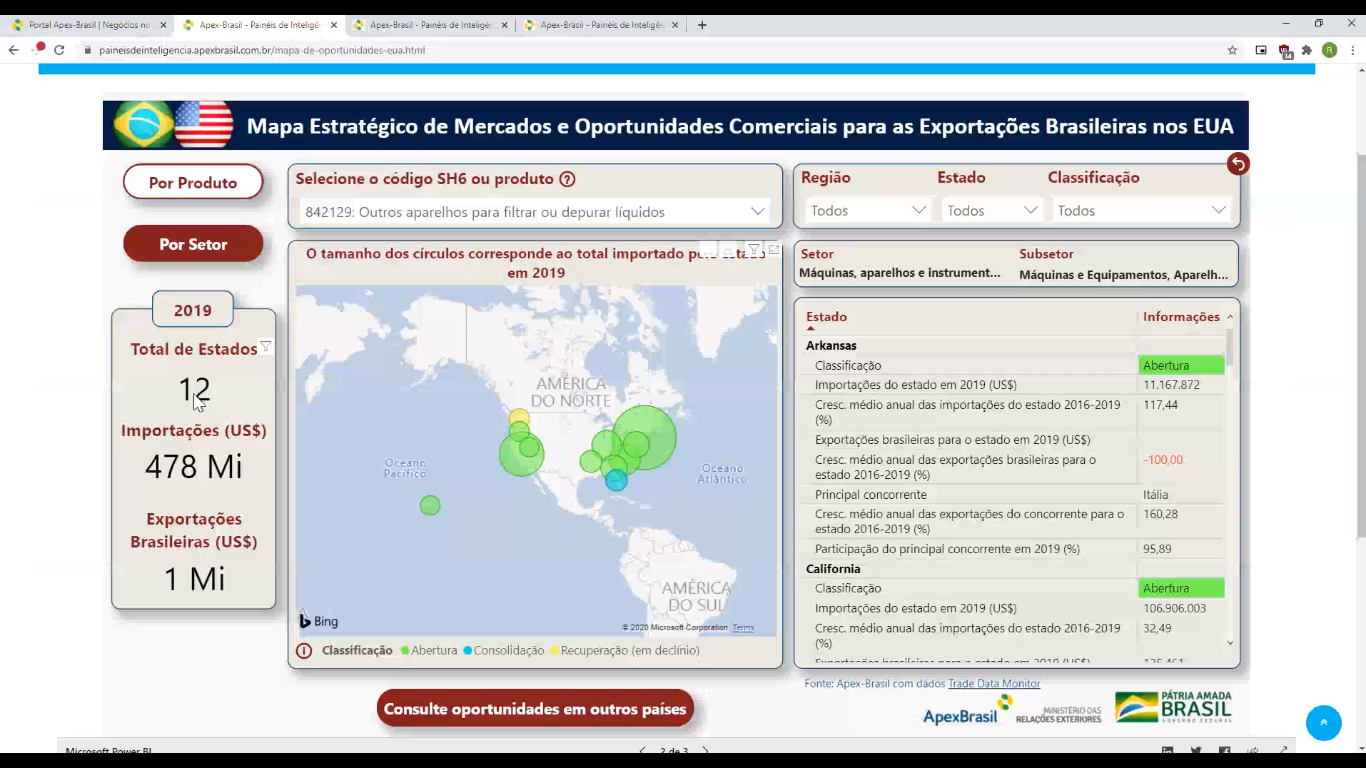The height and width of the screenshot is (768, 1366).
Task: Expand the SH6 product code dropdown
Action: point(536,211)
